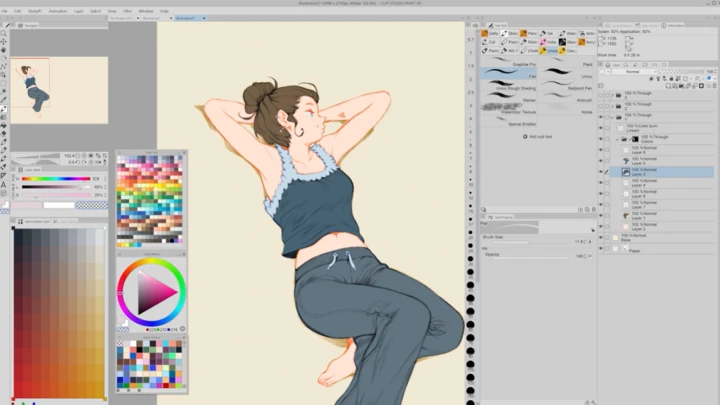Open the Normal blending mode dropdown
The height and width of the screenshot is (405, 720).
tap(635, 72)
